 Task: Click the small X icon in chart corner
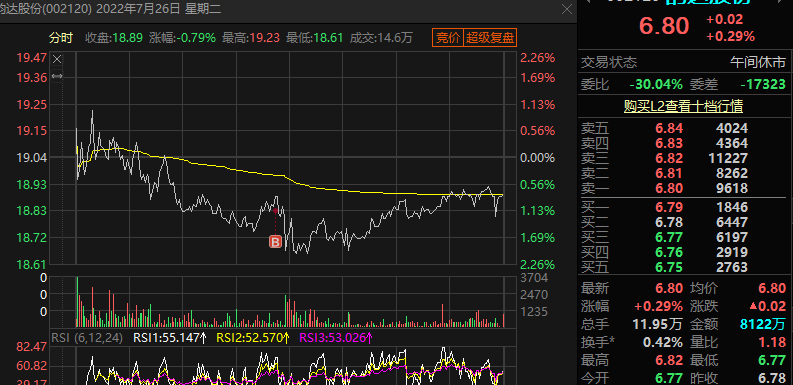57,60
